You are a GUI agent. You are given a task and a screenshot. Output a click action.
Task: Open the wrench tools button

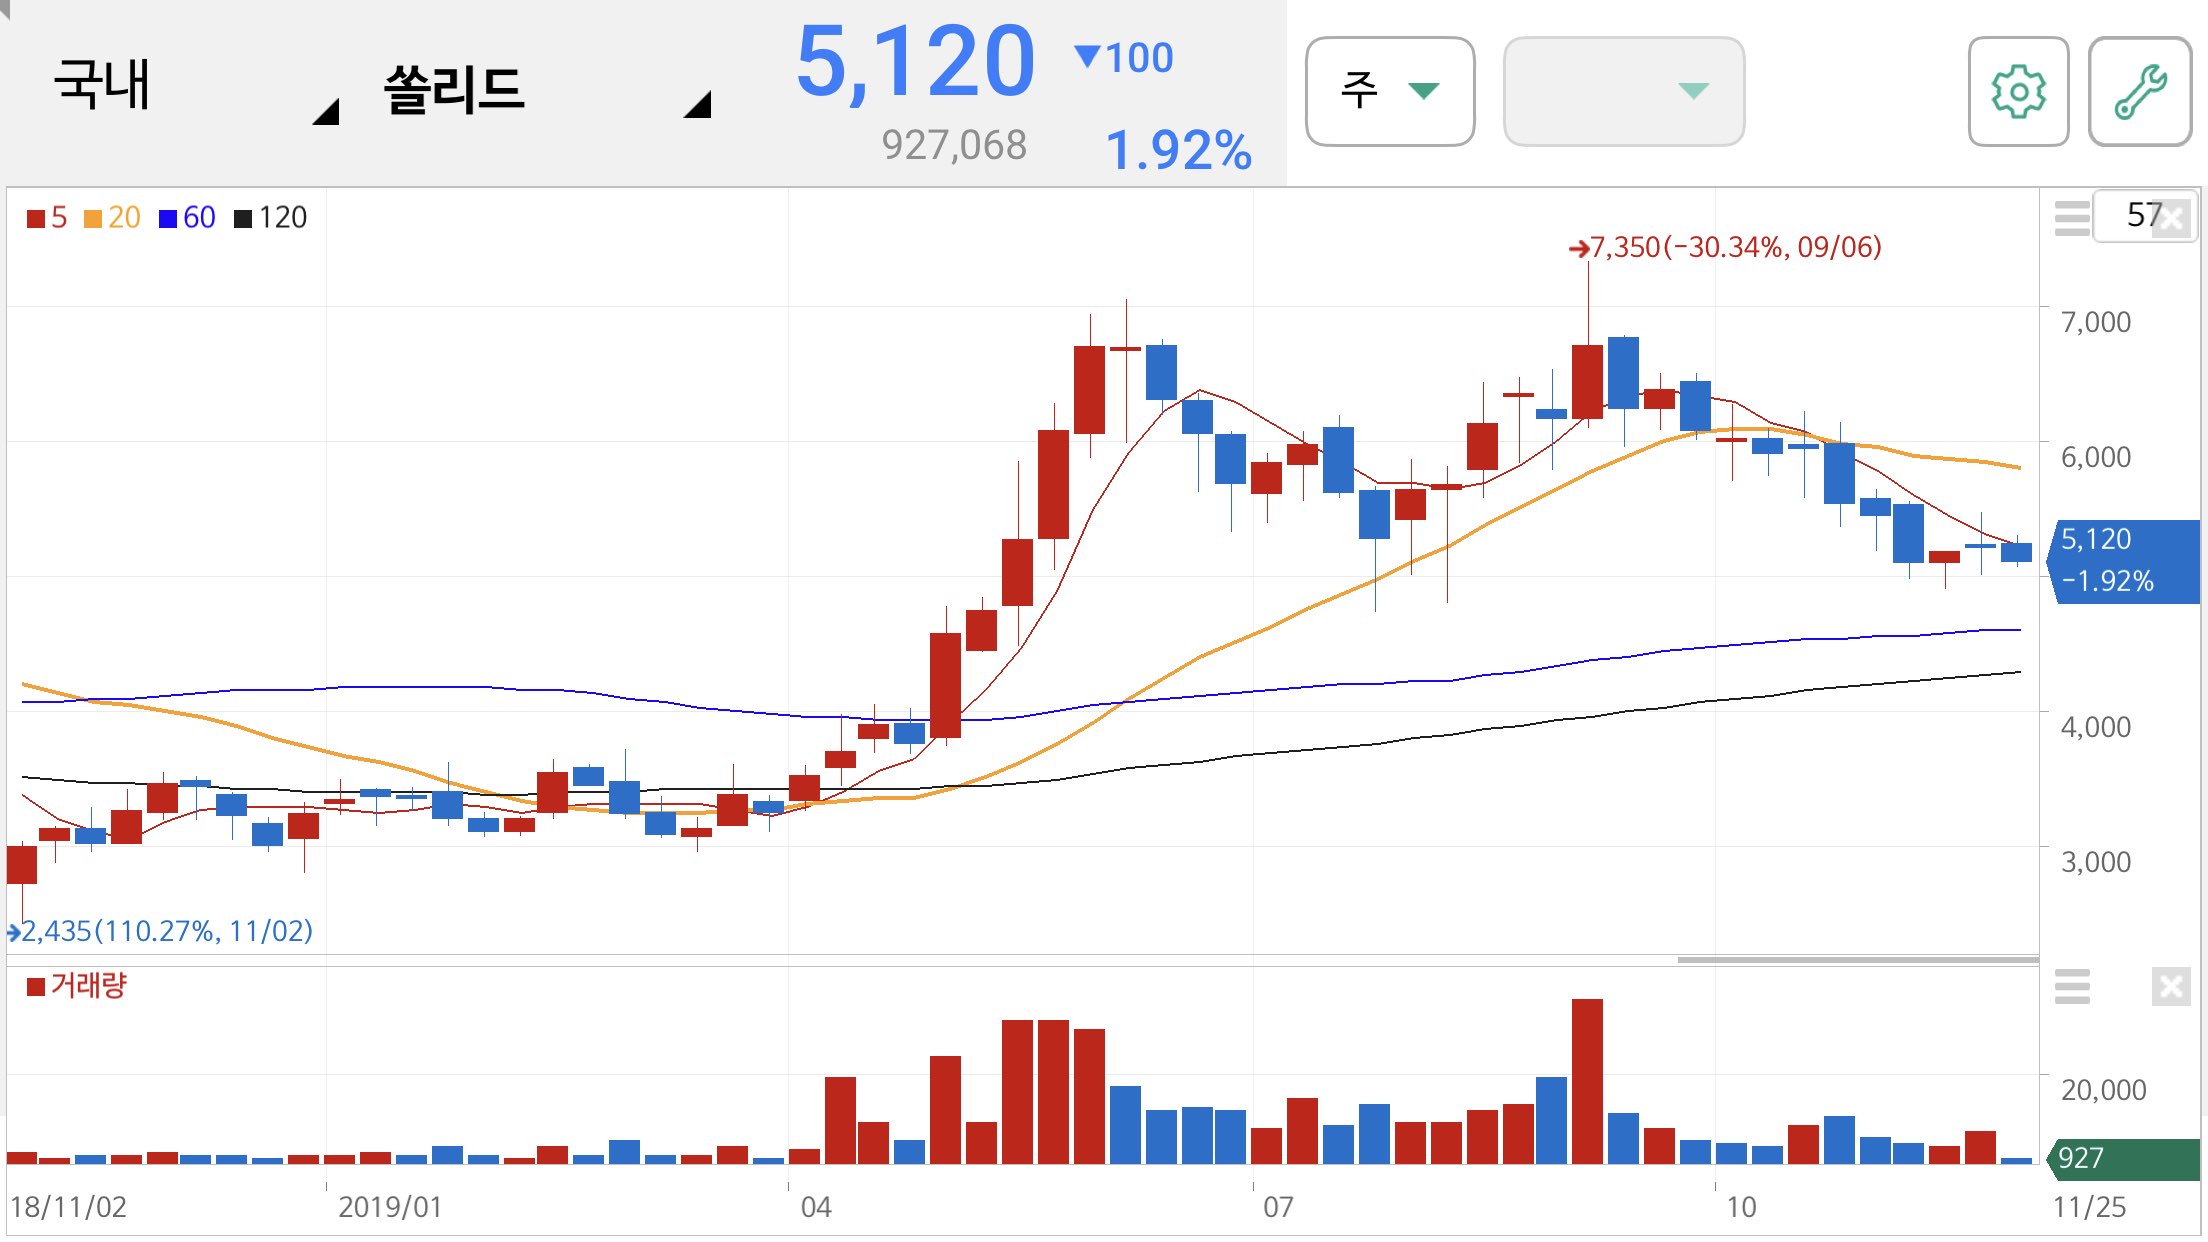coord(2140,92)
